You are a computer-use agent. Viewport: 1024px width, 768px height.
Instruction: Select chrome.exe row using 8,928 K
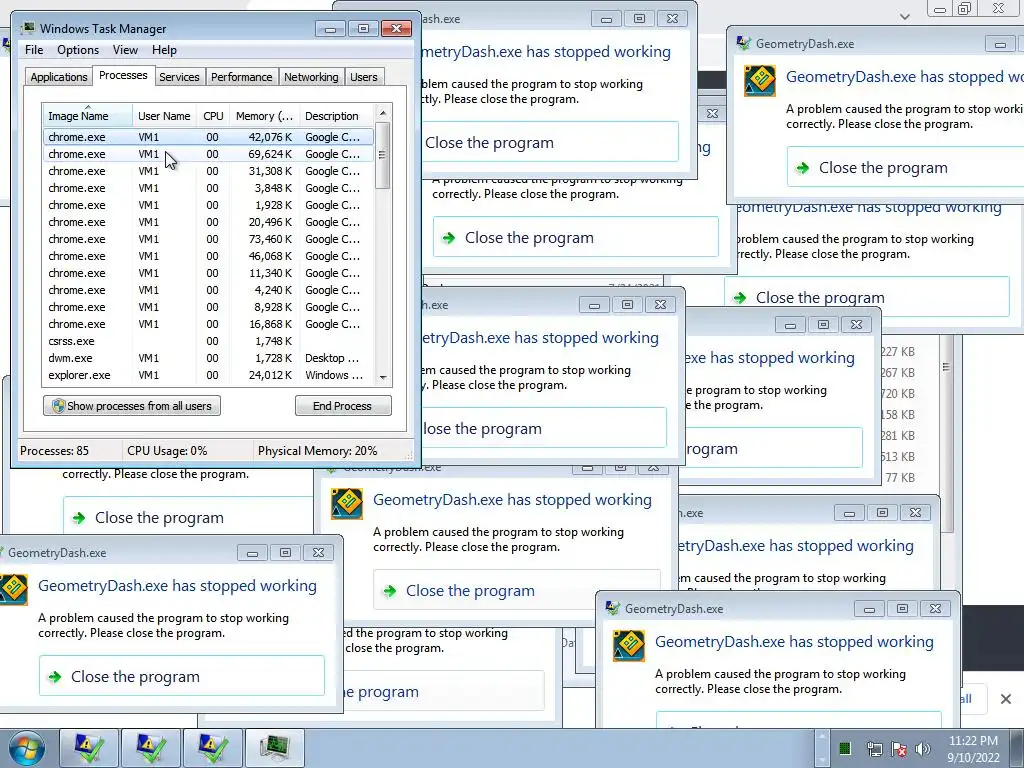click(x=209, y=307)
